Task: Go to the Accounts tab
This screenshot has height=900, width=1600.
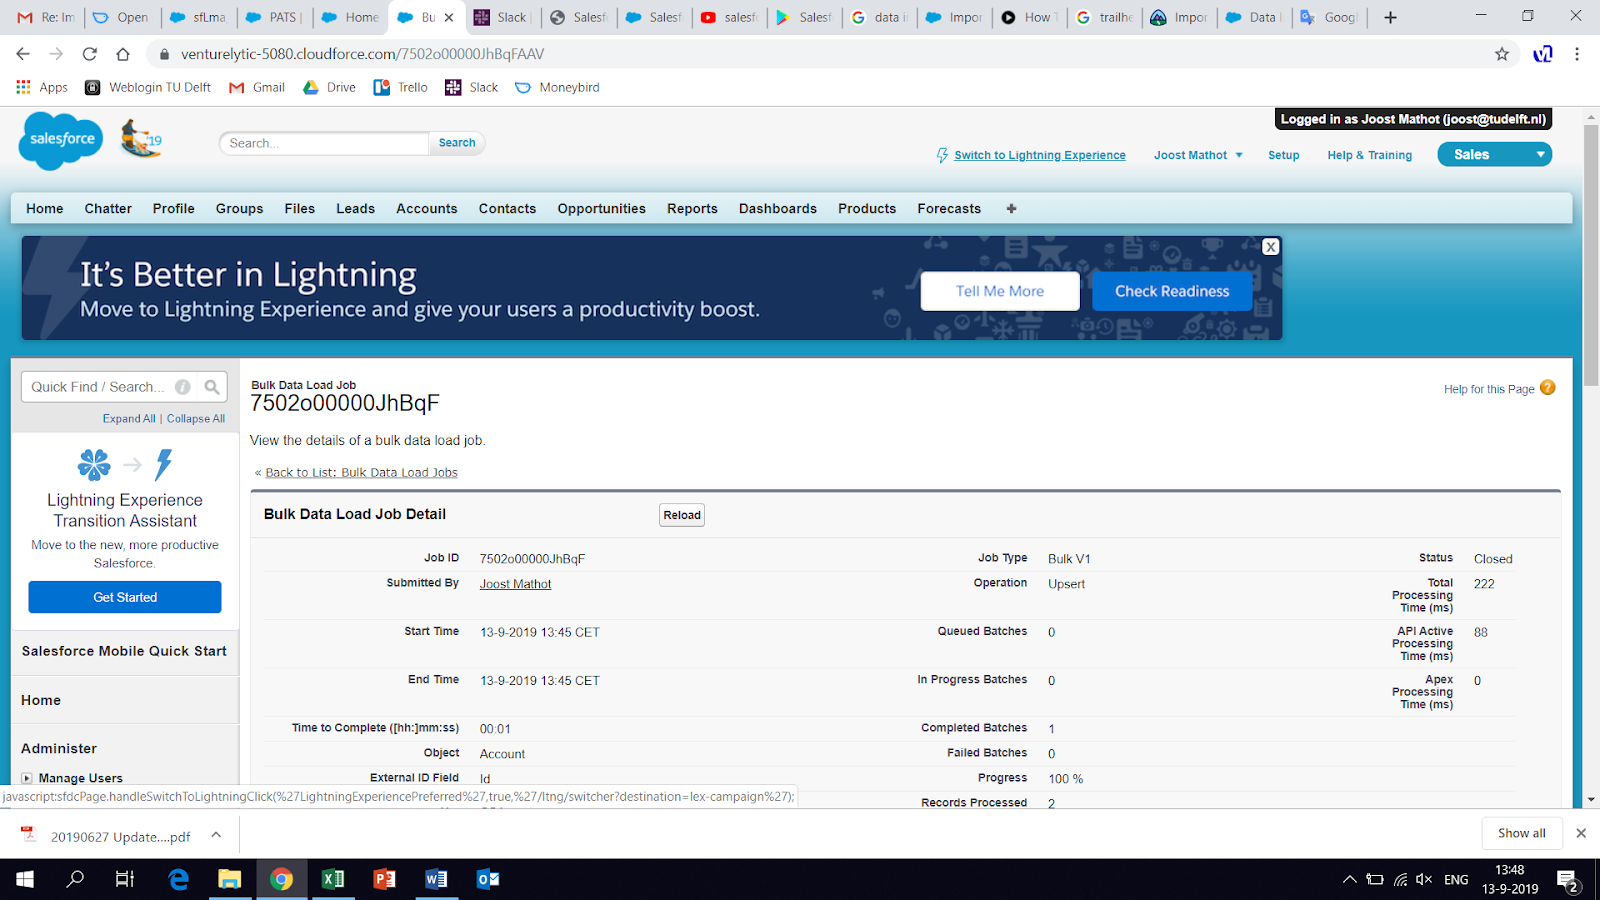Action: (427, 209)
